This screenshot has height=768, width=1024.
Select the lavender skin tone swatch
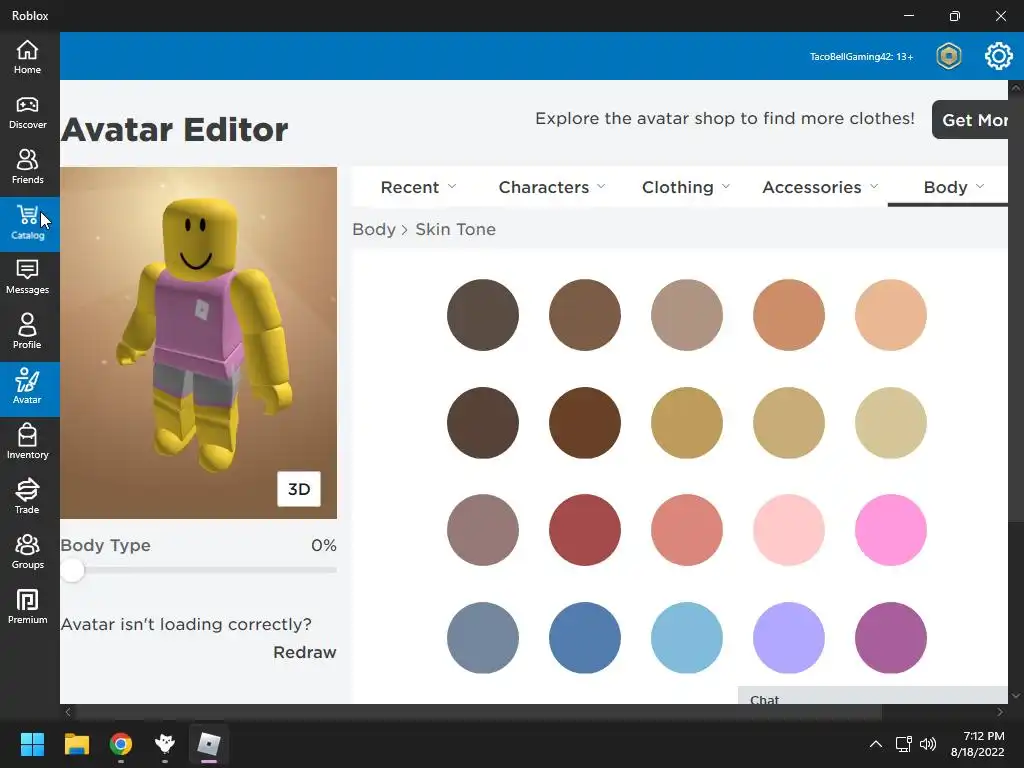point(788,637)
